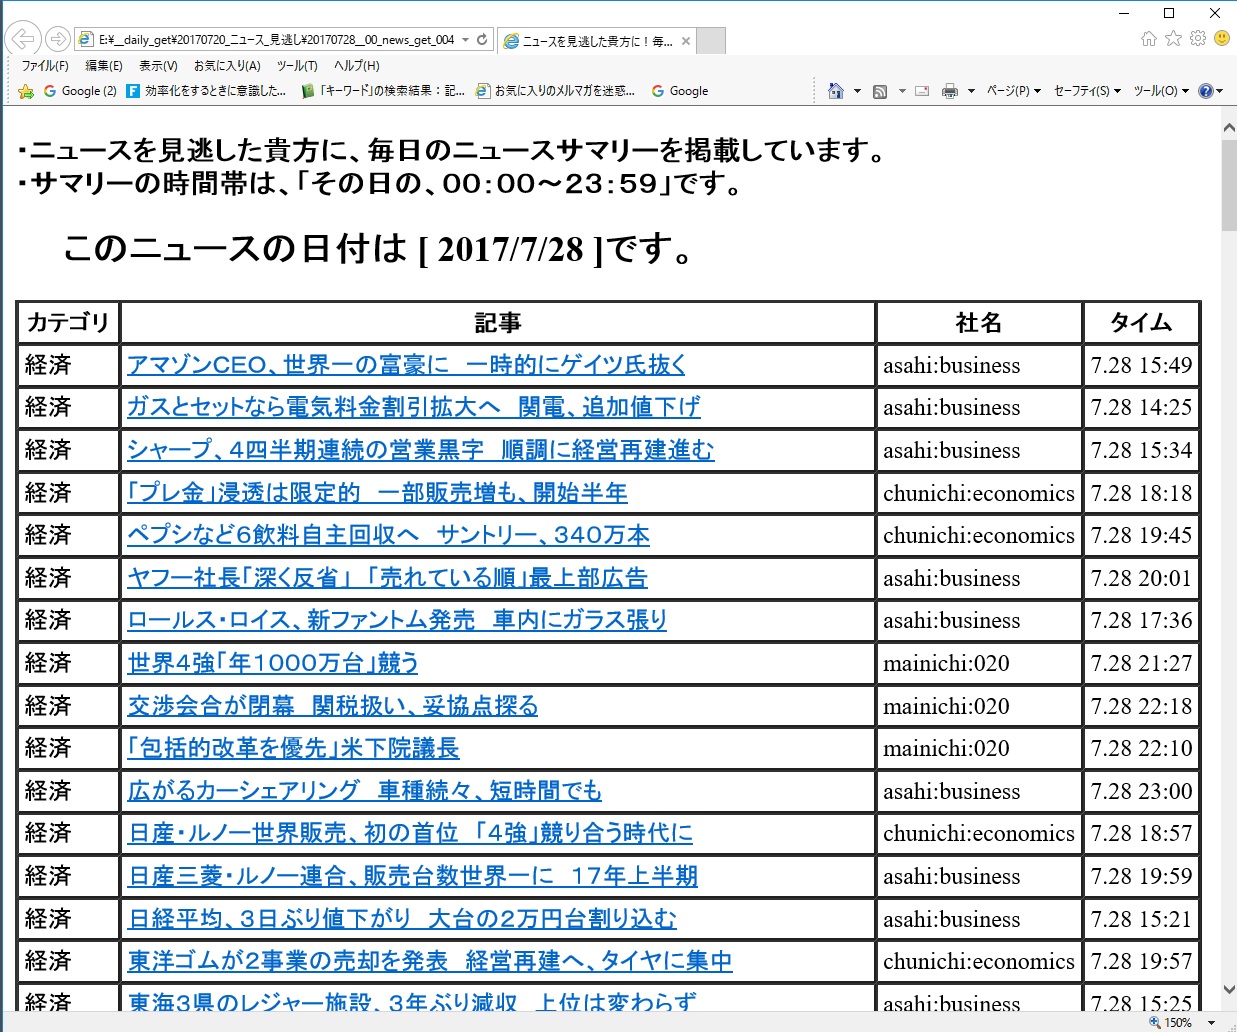Select the time cell '7.28 15:49'
Viewport: 1237px width, 1033px height.
[x=1141, y=365]
